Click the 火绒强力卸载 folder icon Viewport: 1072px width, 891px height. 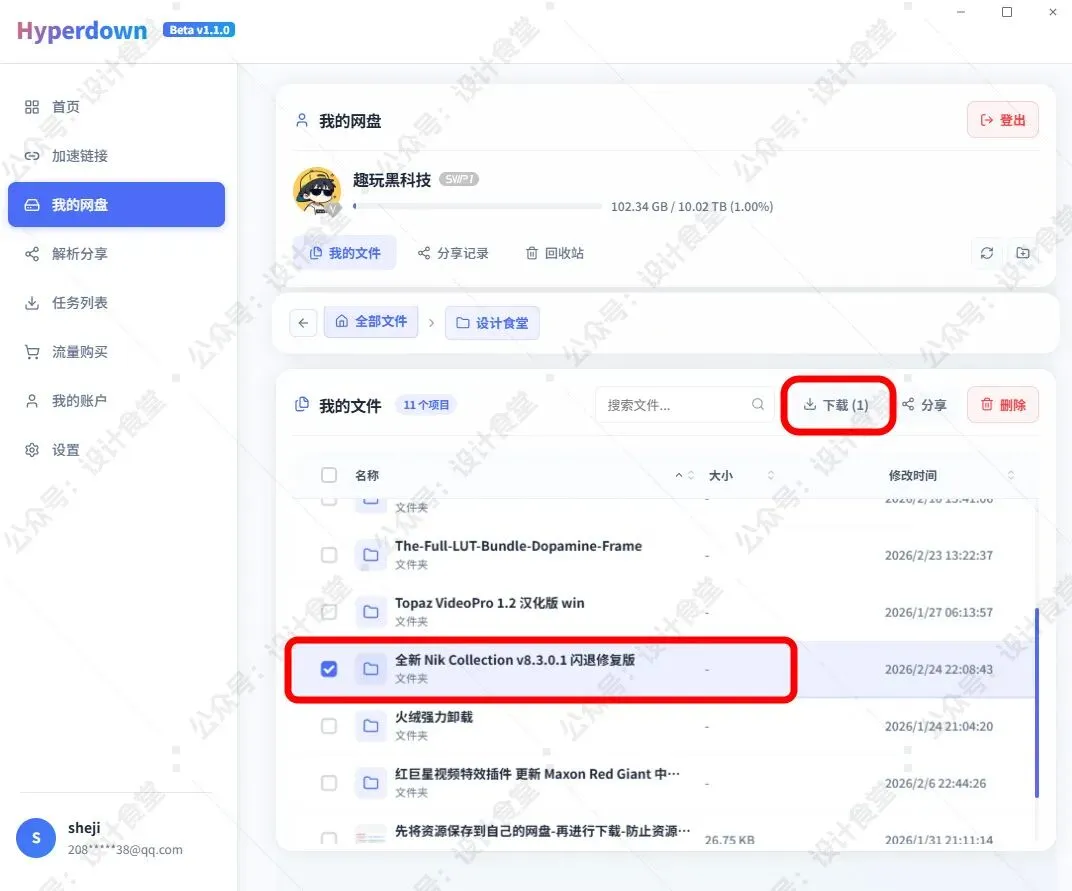click(x=371, y=726)
